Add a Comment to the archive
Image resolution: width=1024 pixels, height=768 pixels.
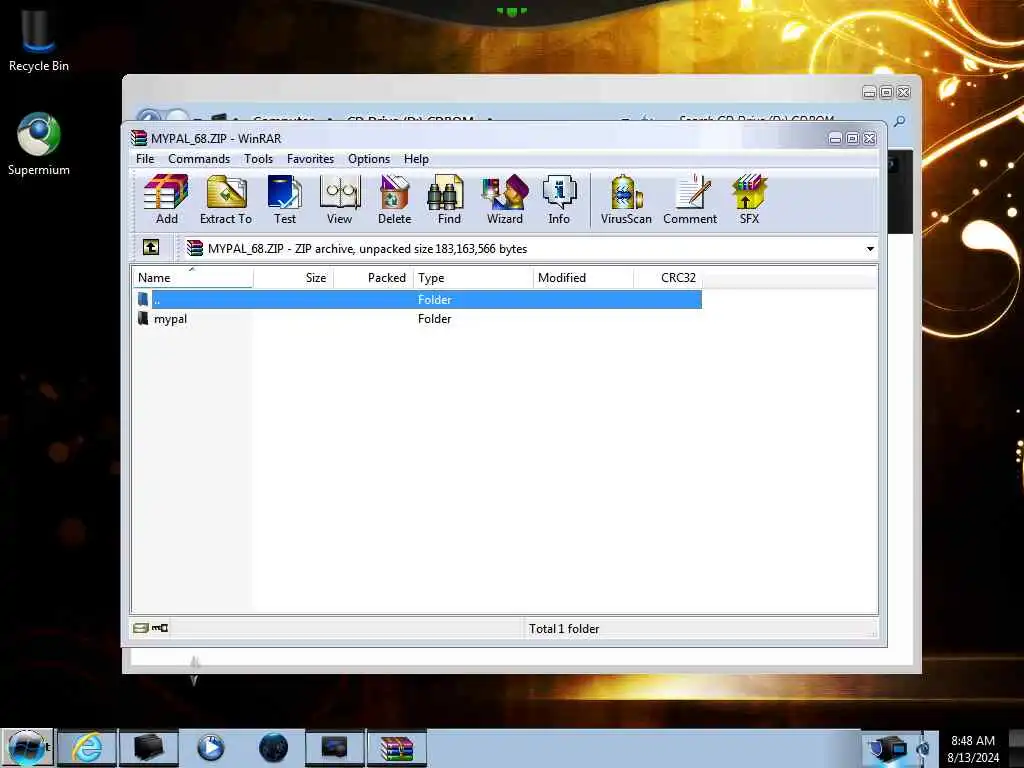[690, 199]
